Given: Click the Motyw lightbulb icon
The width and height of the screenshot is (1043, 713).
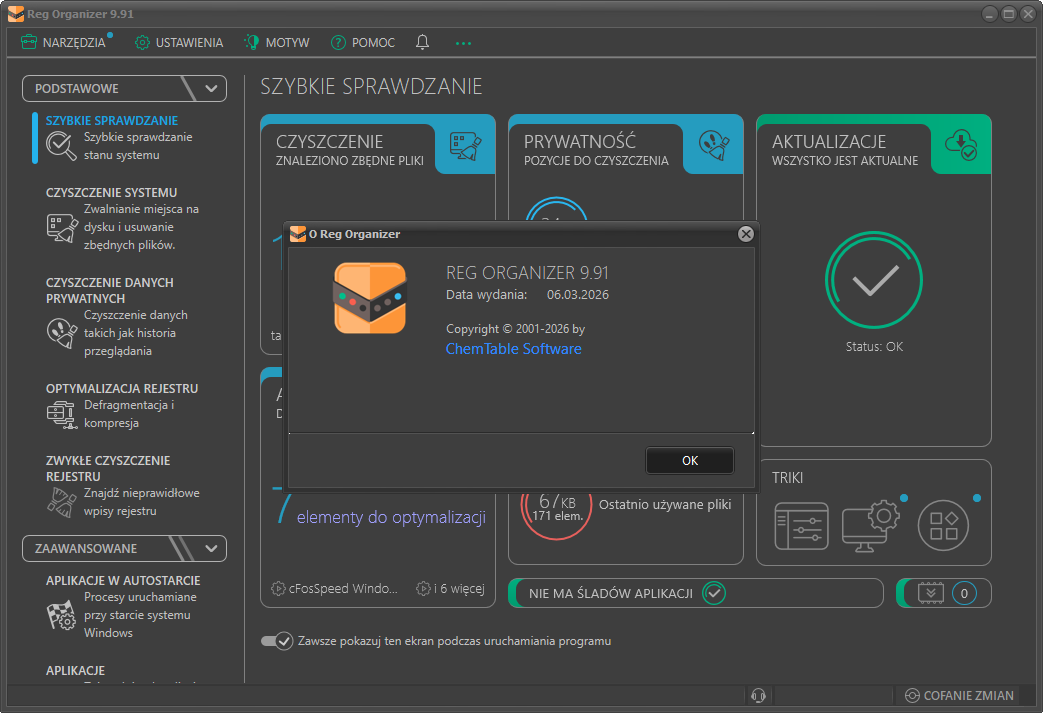Looking at the screenshot, I should point(251,42).
